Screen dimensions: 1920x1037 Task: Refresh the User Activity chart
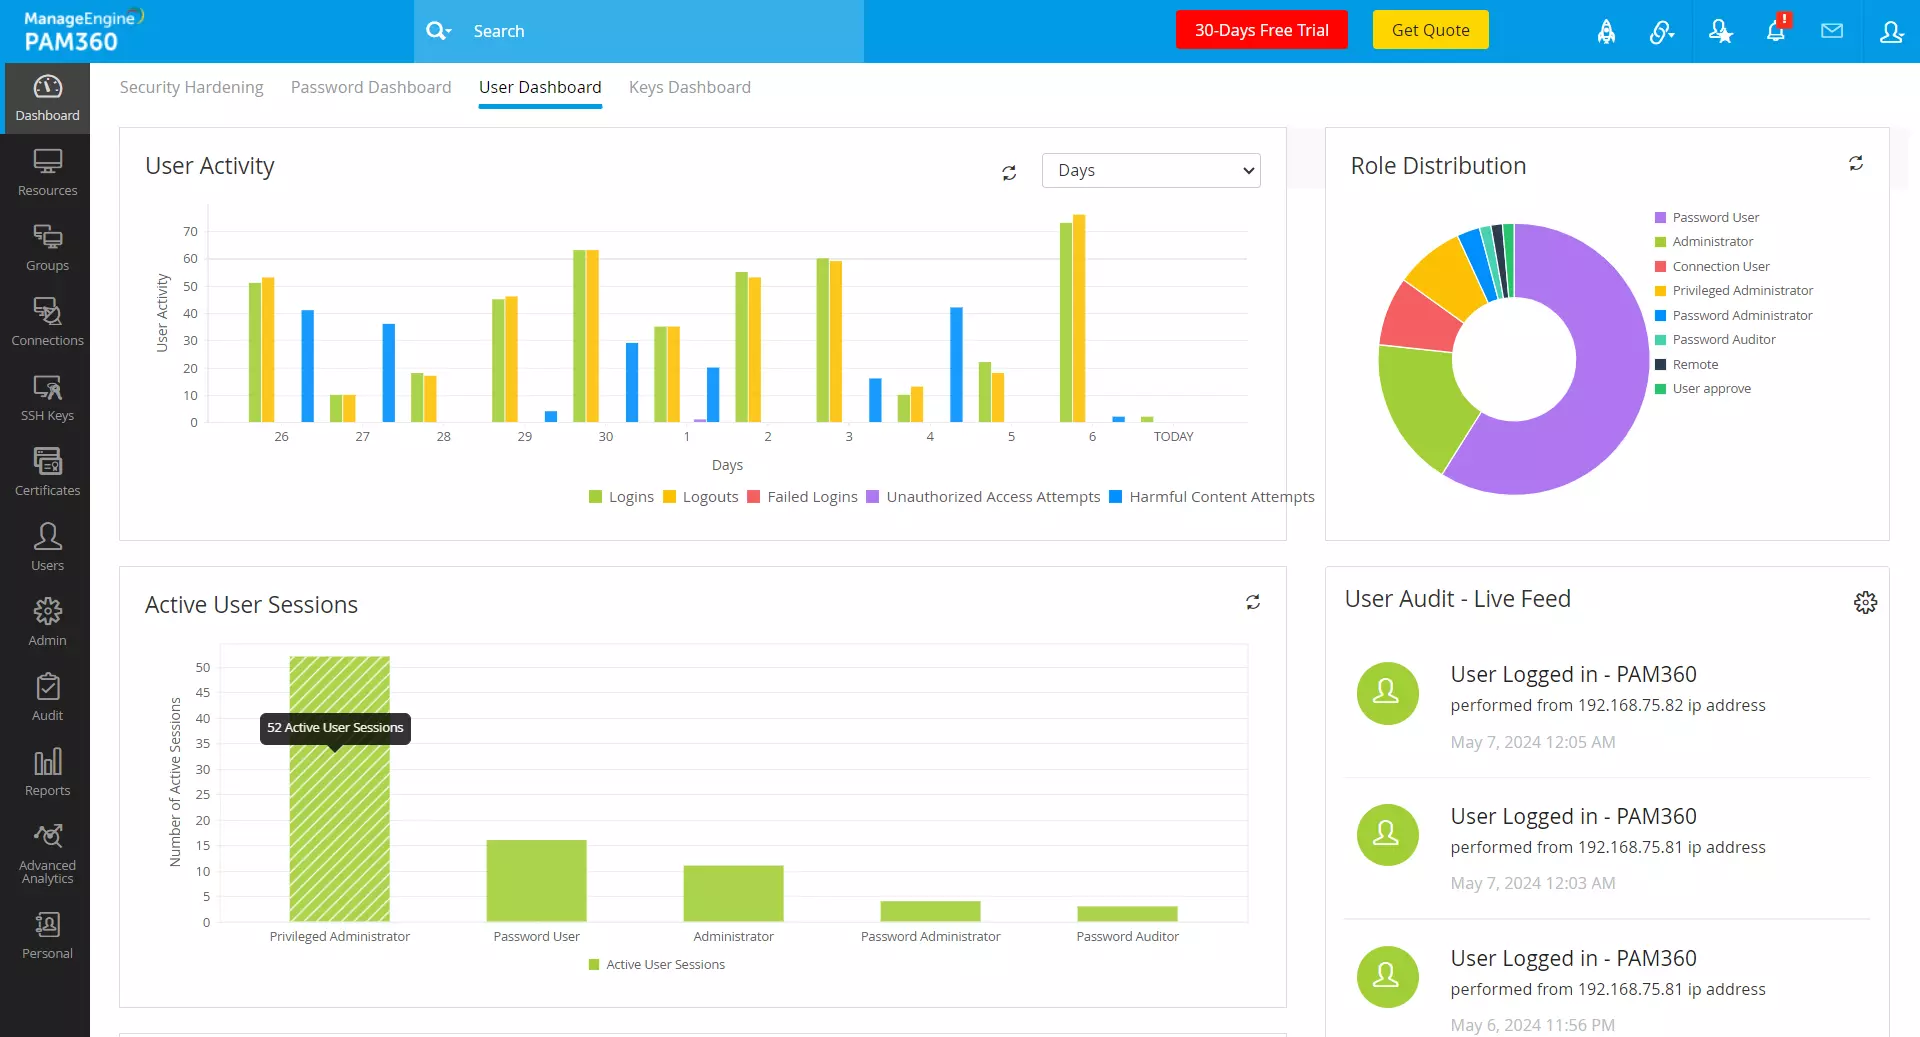click(x=1009, y=172)
